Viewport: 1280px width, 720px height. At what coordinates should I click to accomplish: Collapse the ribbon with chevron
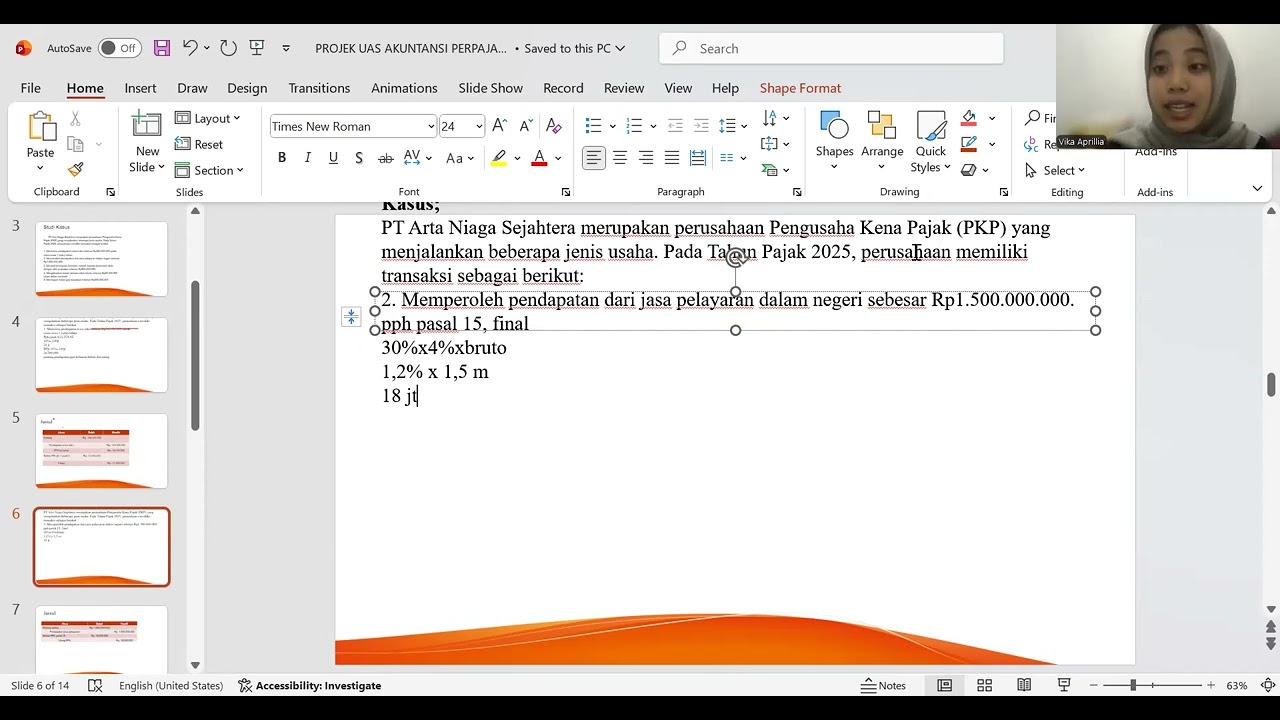[x=1257, y=188]
